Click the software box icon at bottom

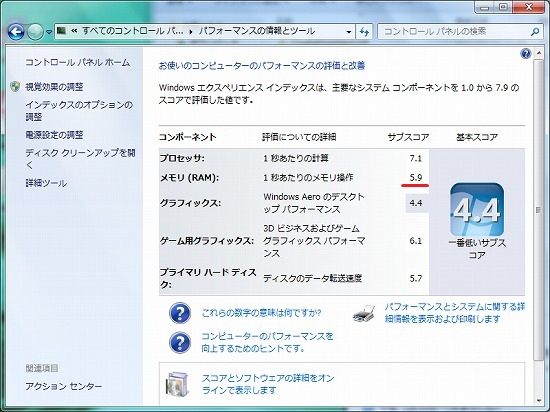click(178, 384)
